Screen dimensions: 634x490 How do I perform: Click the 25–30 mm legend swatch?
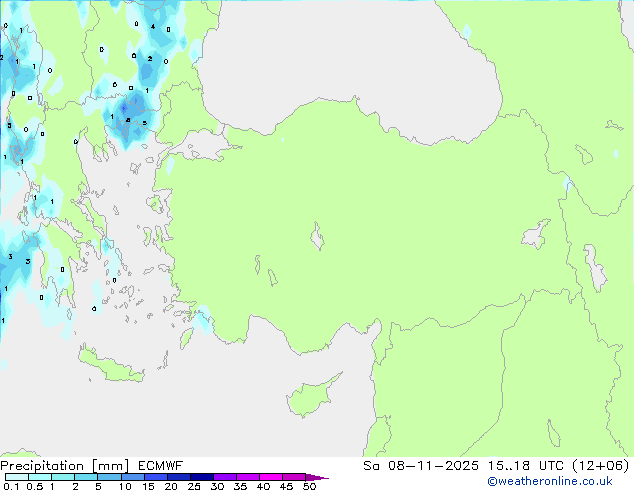[x=201, y=477]
